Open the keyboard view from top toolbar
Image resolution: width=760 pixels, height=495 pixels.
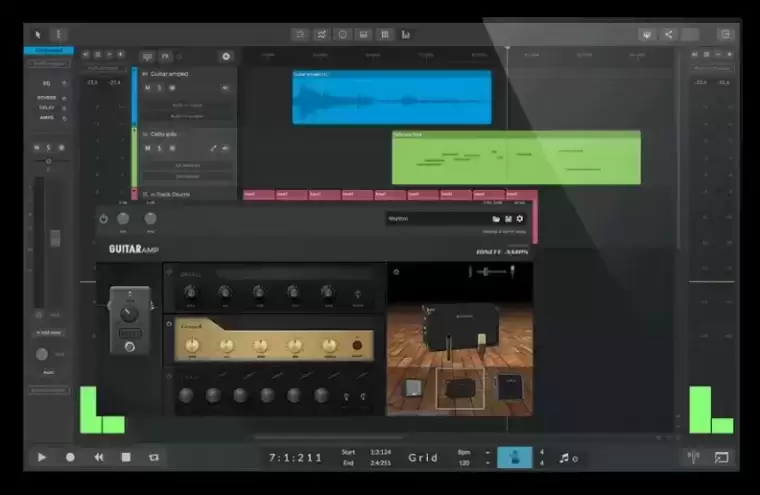[x=364, y=34]
